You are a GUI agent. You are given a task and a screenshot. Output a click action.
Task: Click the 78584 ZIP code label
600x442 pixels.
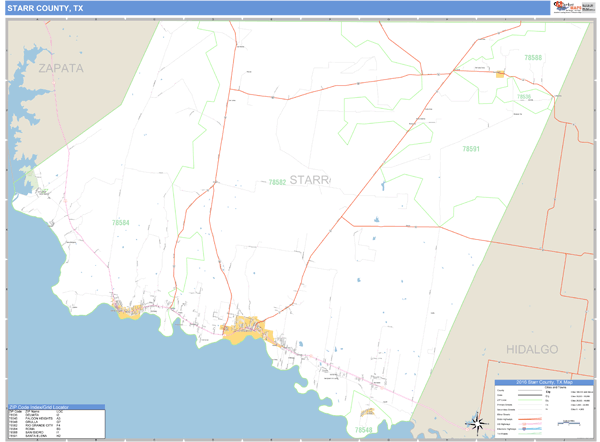pos(121,222)
